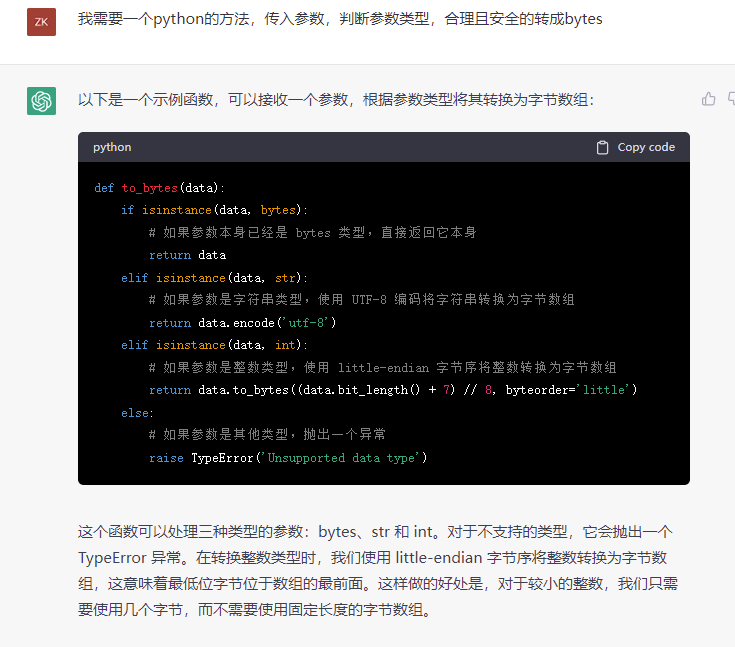Click the def to_bytes(data) line
The height and width of the screenshot is (647, 735).
pos(159,188)
